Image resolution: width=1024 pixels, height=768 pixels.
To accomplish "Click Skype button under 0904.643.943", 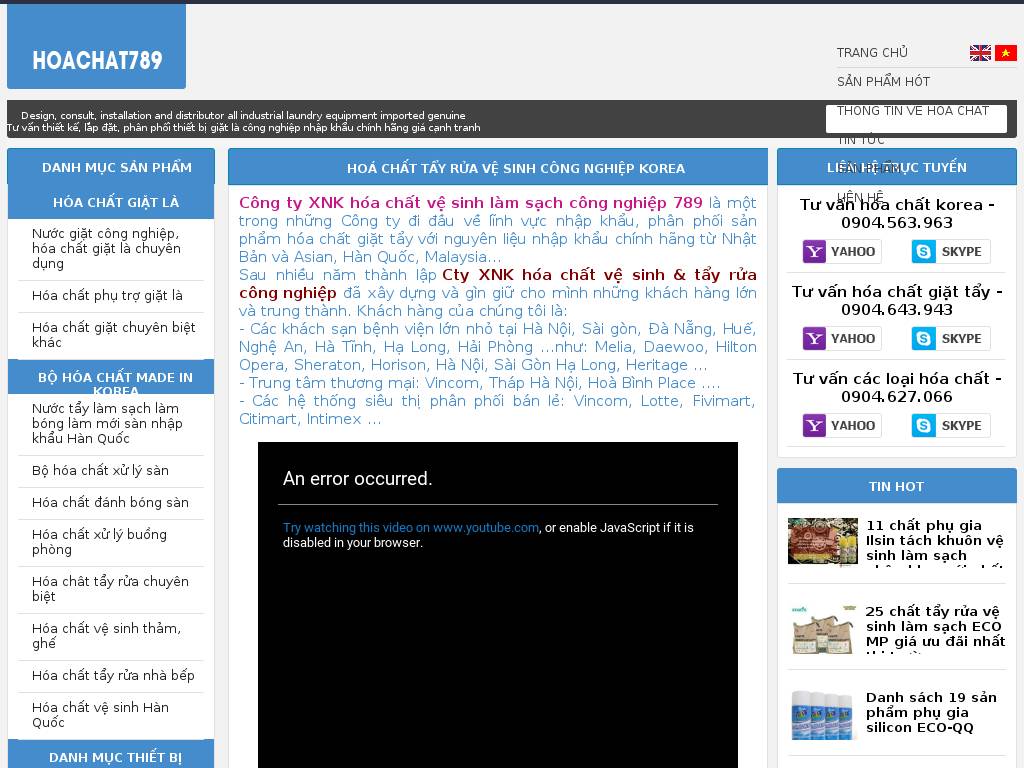I will [x=950, y=339].
